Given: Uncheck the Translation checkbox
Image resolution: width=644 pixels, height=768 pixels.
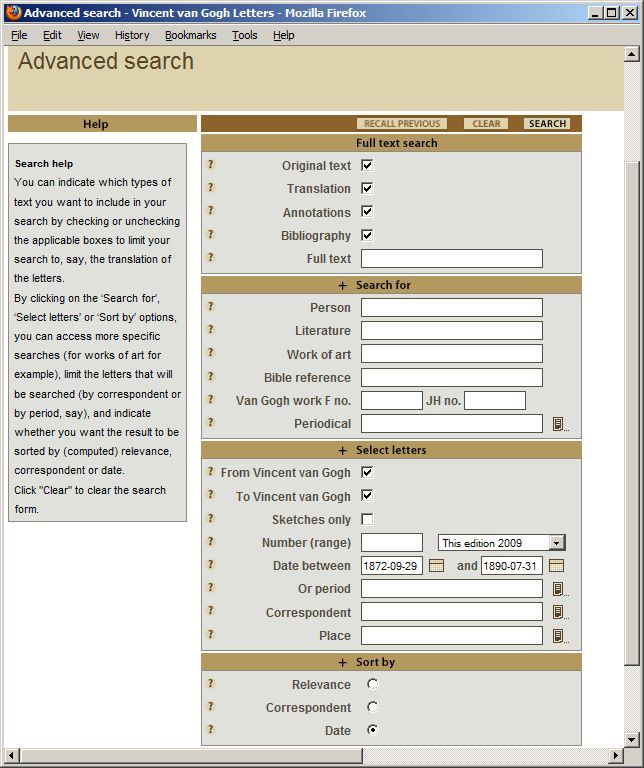Looking at the screenshot, I should 367,188.
